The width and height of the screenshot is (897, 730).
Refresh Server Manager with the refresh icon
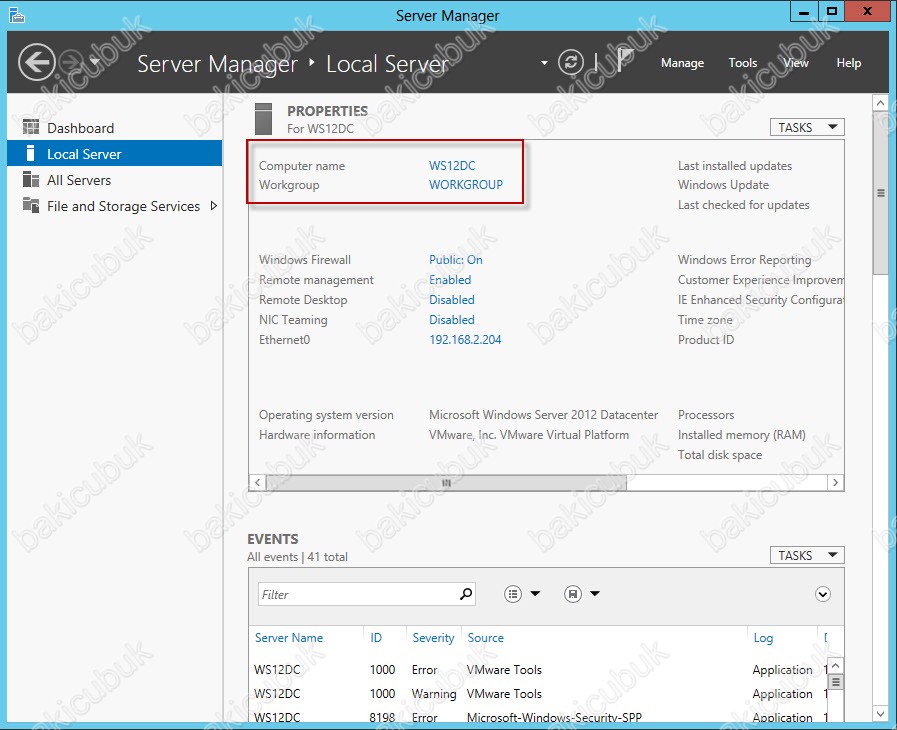pos(570,62)
